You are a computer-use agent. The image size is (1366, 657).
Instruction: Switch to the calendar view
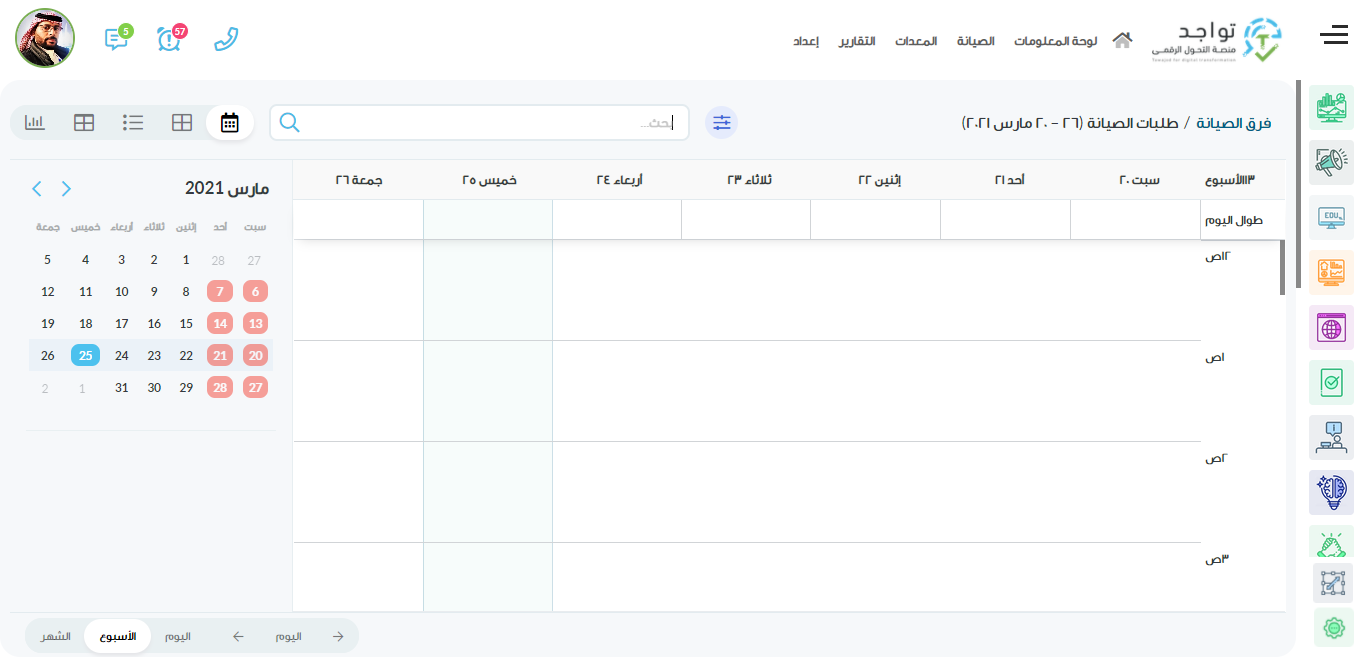pyautogui.click(x=230, y=123)
